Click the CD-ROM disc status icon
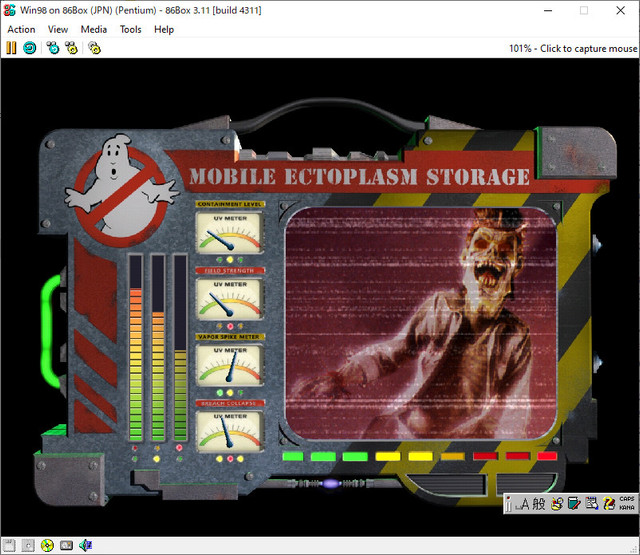 click(x=47, y=545)
